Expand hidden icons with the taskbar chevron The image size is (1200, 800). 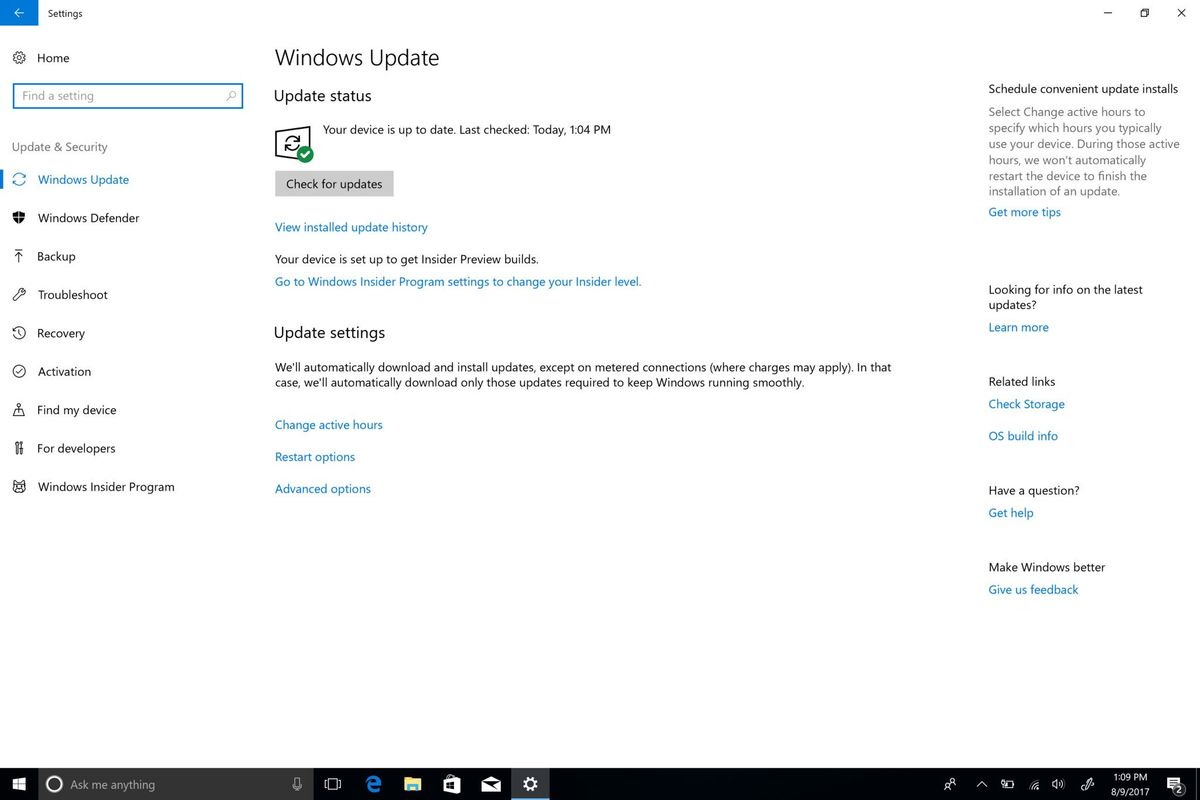pyautogui.click(x=981, y=784)
